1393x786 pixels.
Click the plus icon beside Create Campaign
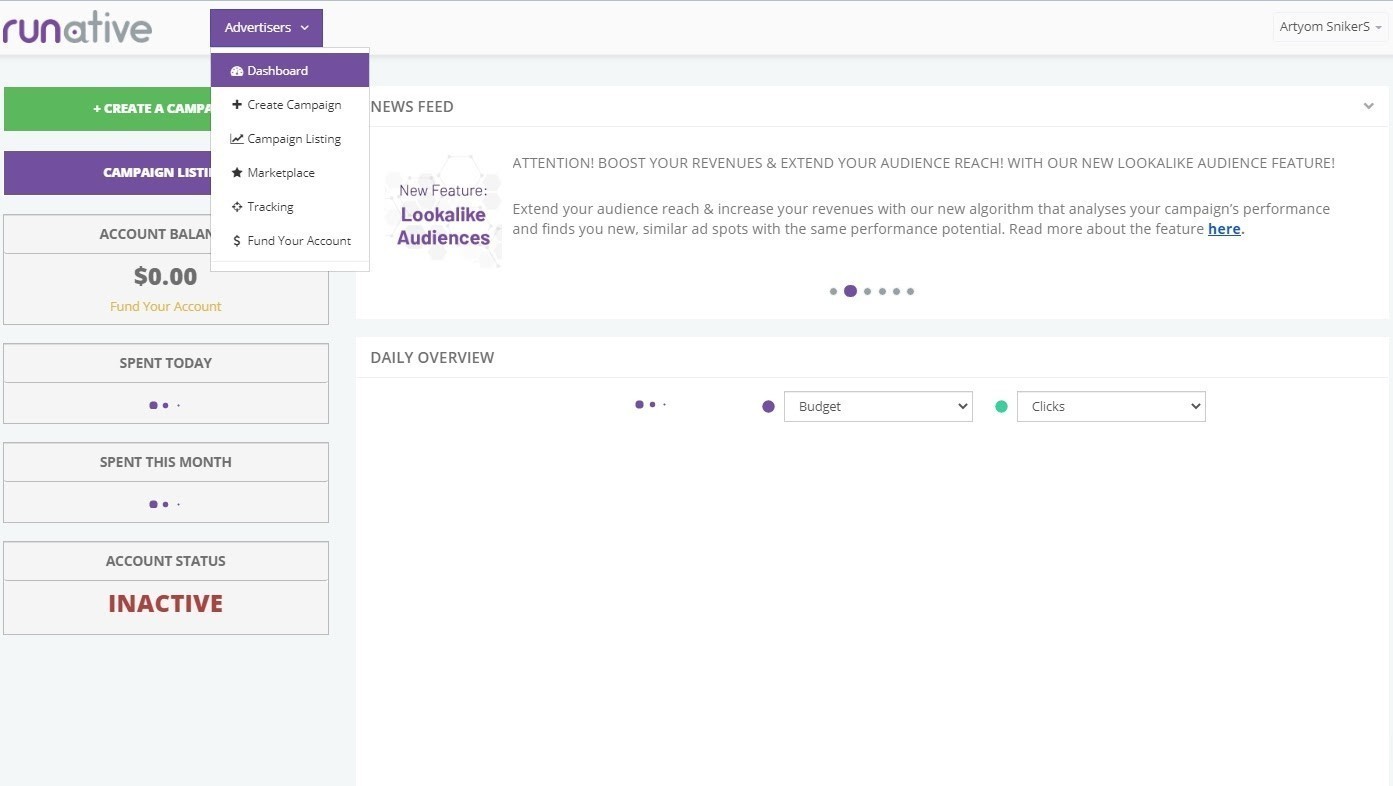[237, 105]
